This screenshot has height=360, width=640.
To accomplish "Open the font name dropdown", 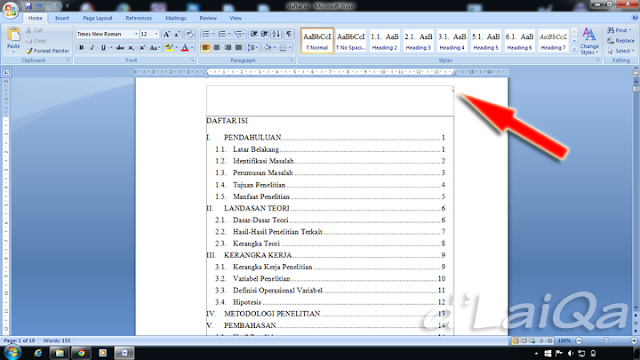I will [136, 34].
